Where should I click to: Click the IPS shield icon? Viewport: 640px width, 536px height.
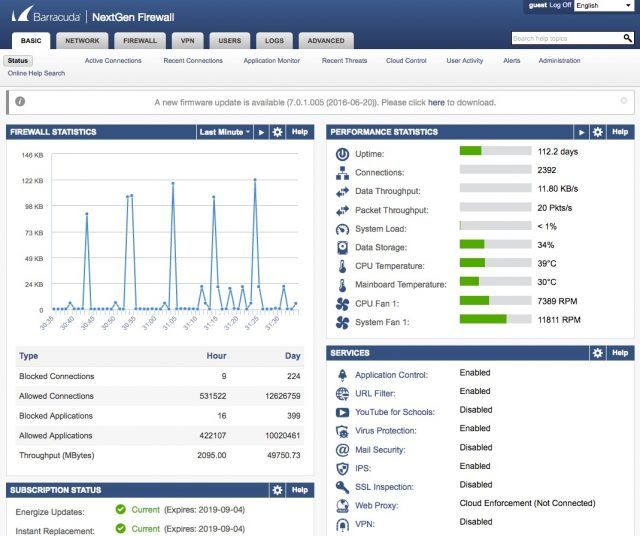[342, 468]
